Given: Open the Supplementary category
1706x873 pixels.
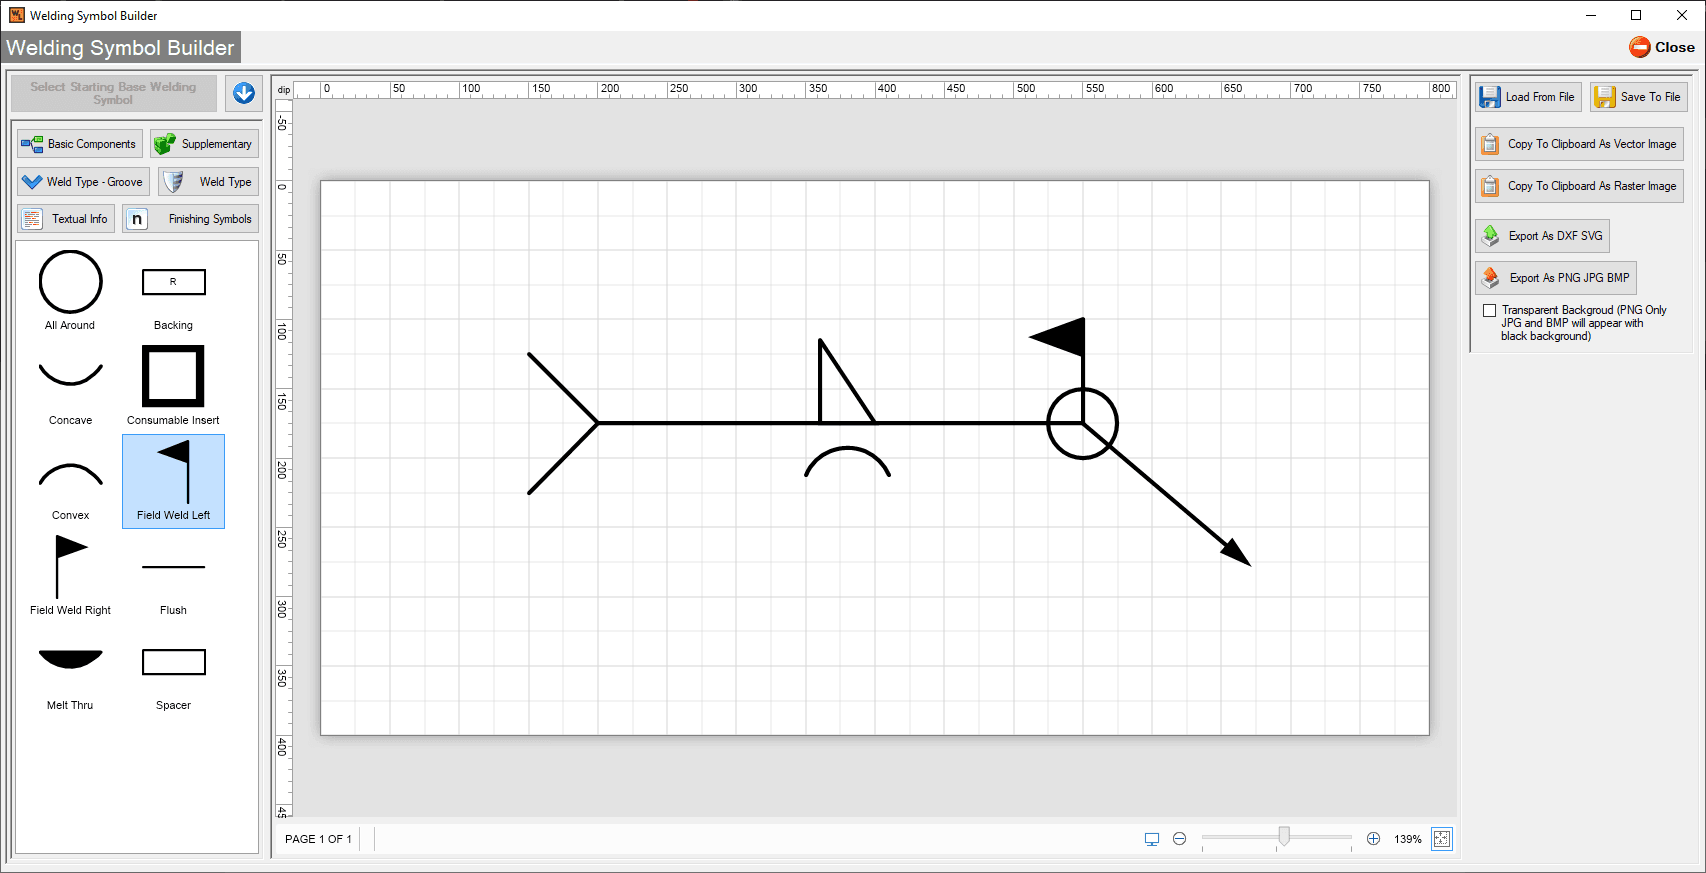Looking at the screenshot, I should (205, 144).
